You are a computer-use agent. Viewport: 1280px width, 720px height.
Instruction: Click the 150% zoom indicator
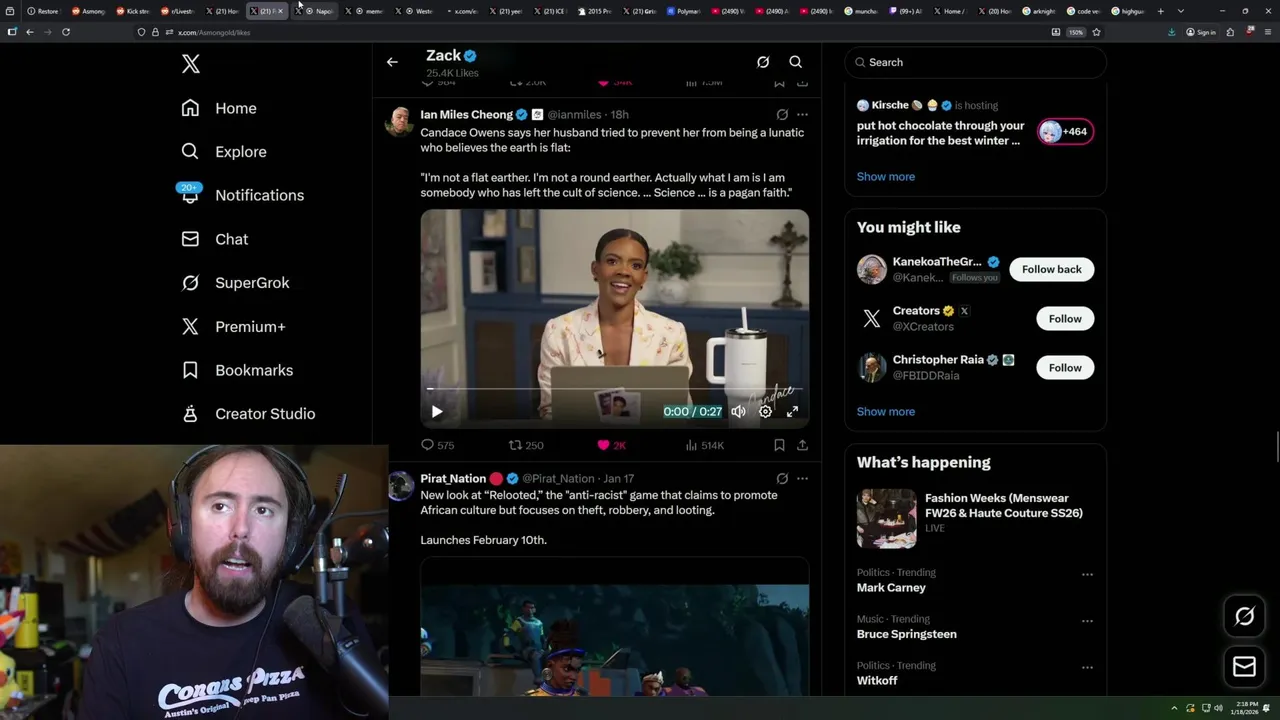point(1075,32)
